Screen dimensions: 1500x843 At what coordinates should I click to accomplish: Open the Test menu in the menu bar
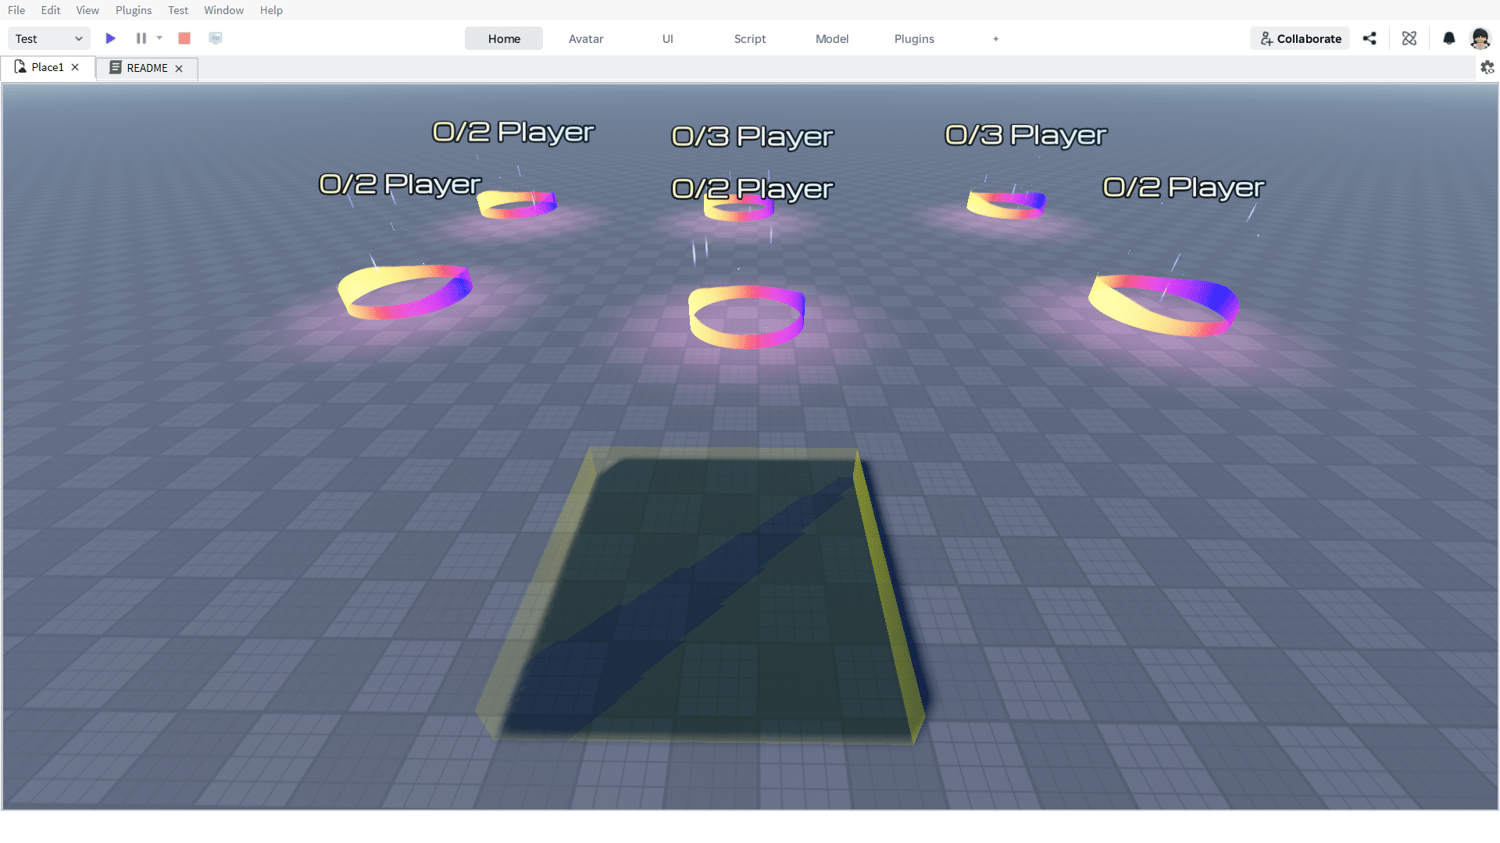[x=178, y=10]
